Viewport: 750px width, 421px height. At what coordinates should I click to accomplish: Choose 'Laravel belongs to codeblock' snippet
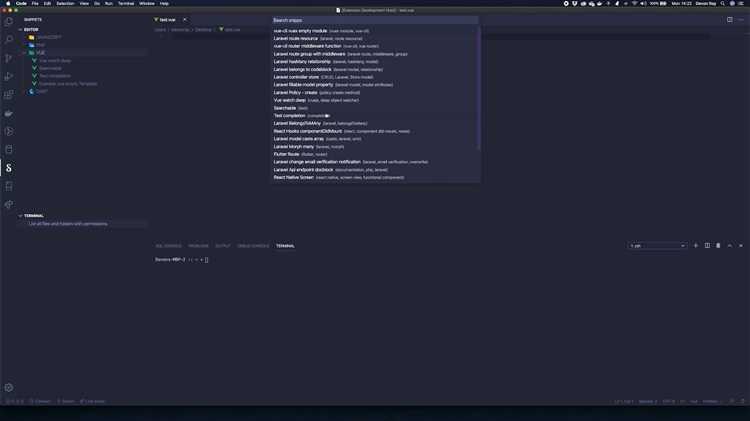pyautogui.click(x=375, y=69)
